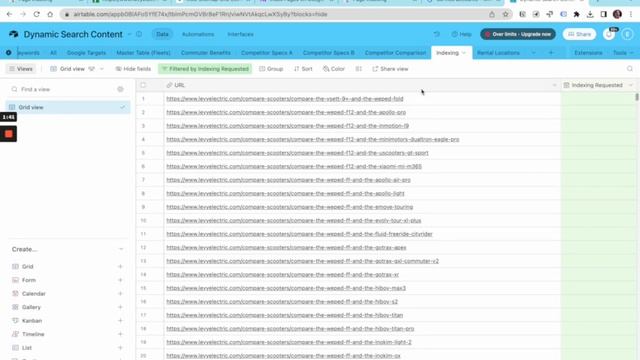The height and width of the screenshot is (360, 640).
Task: Click Over limits - Upgrade now
Action: click(x=518, y=34)
